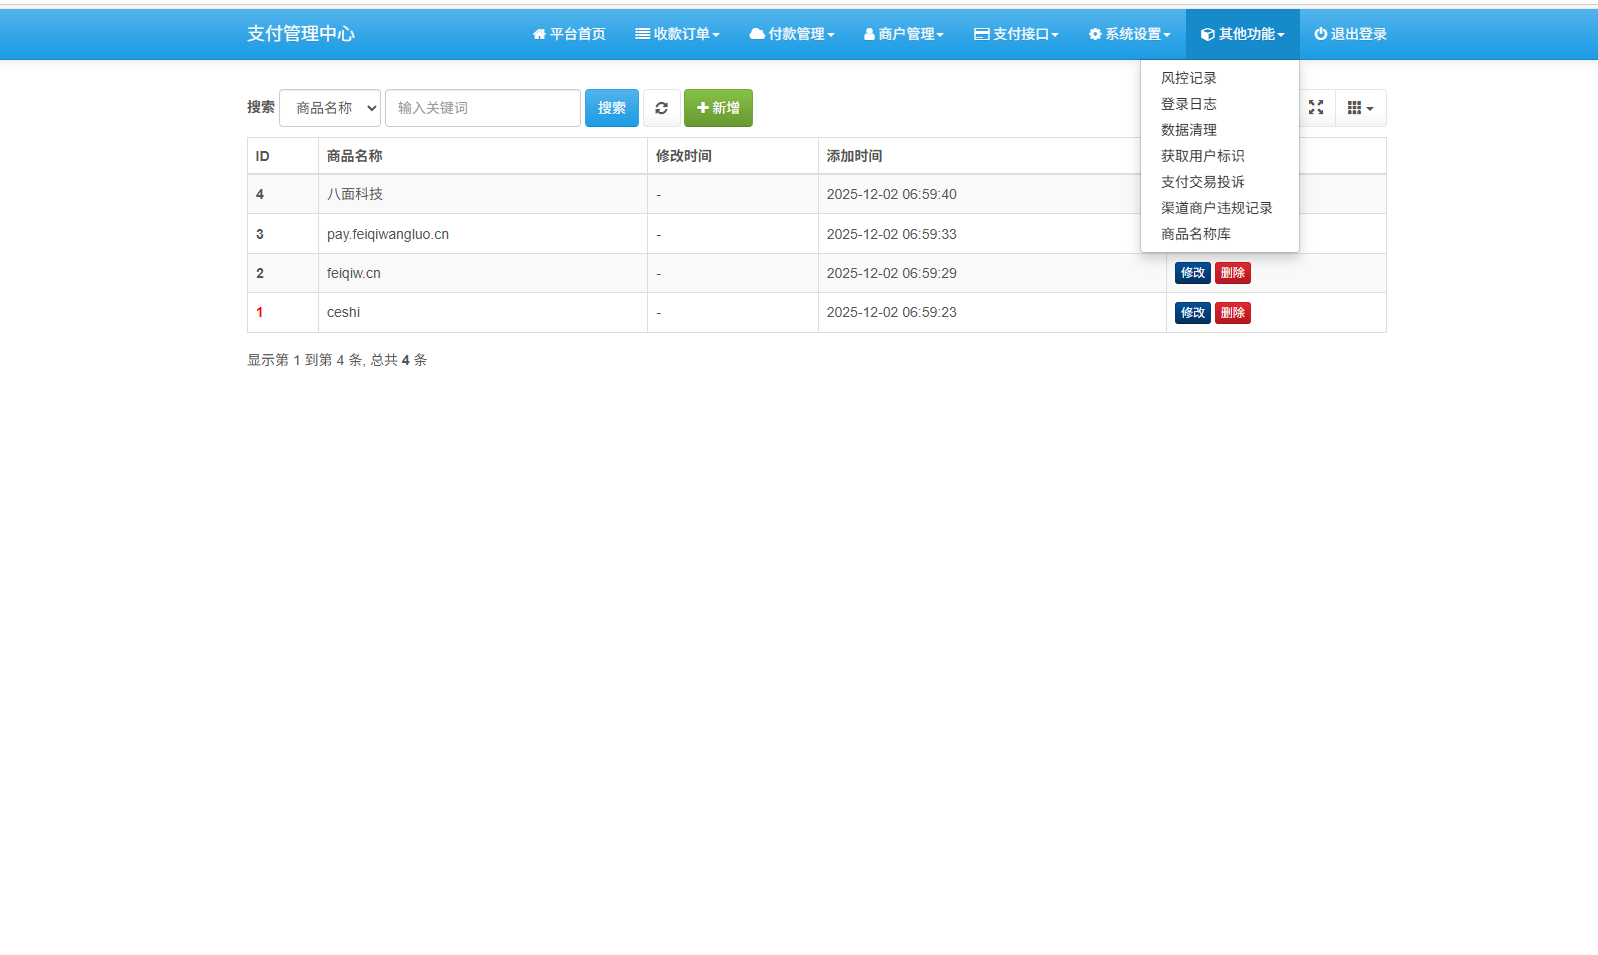Open the table columns grid dropdown
Image resolution: width=1598 pixels, height=955 pixels.
1360,108
